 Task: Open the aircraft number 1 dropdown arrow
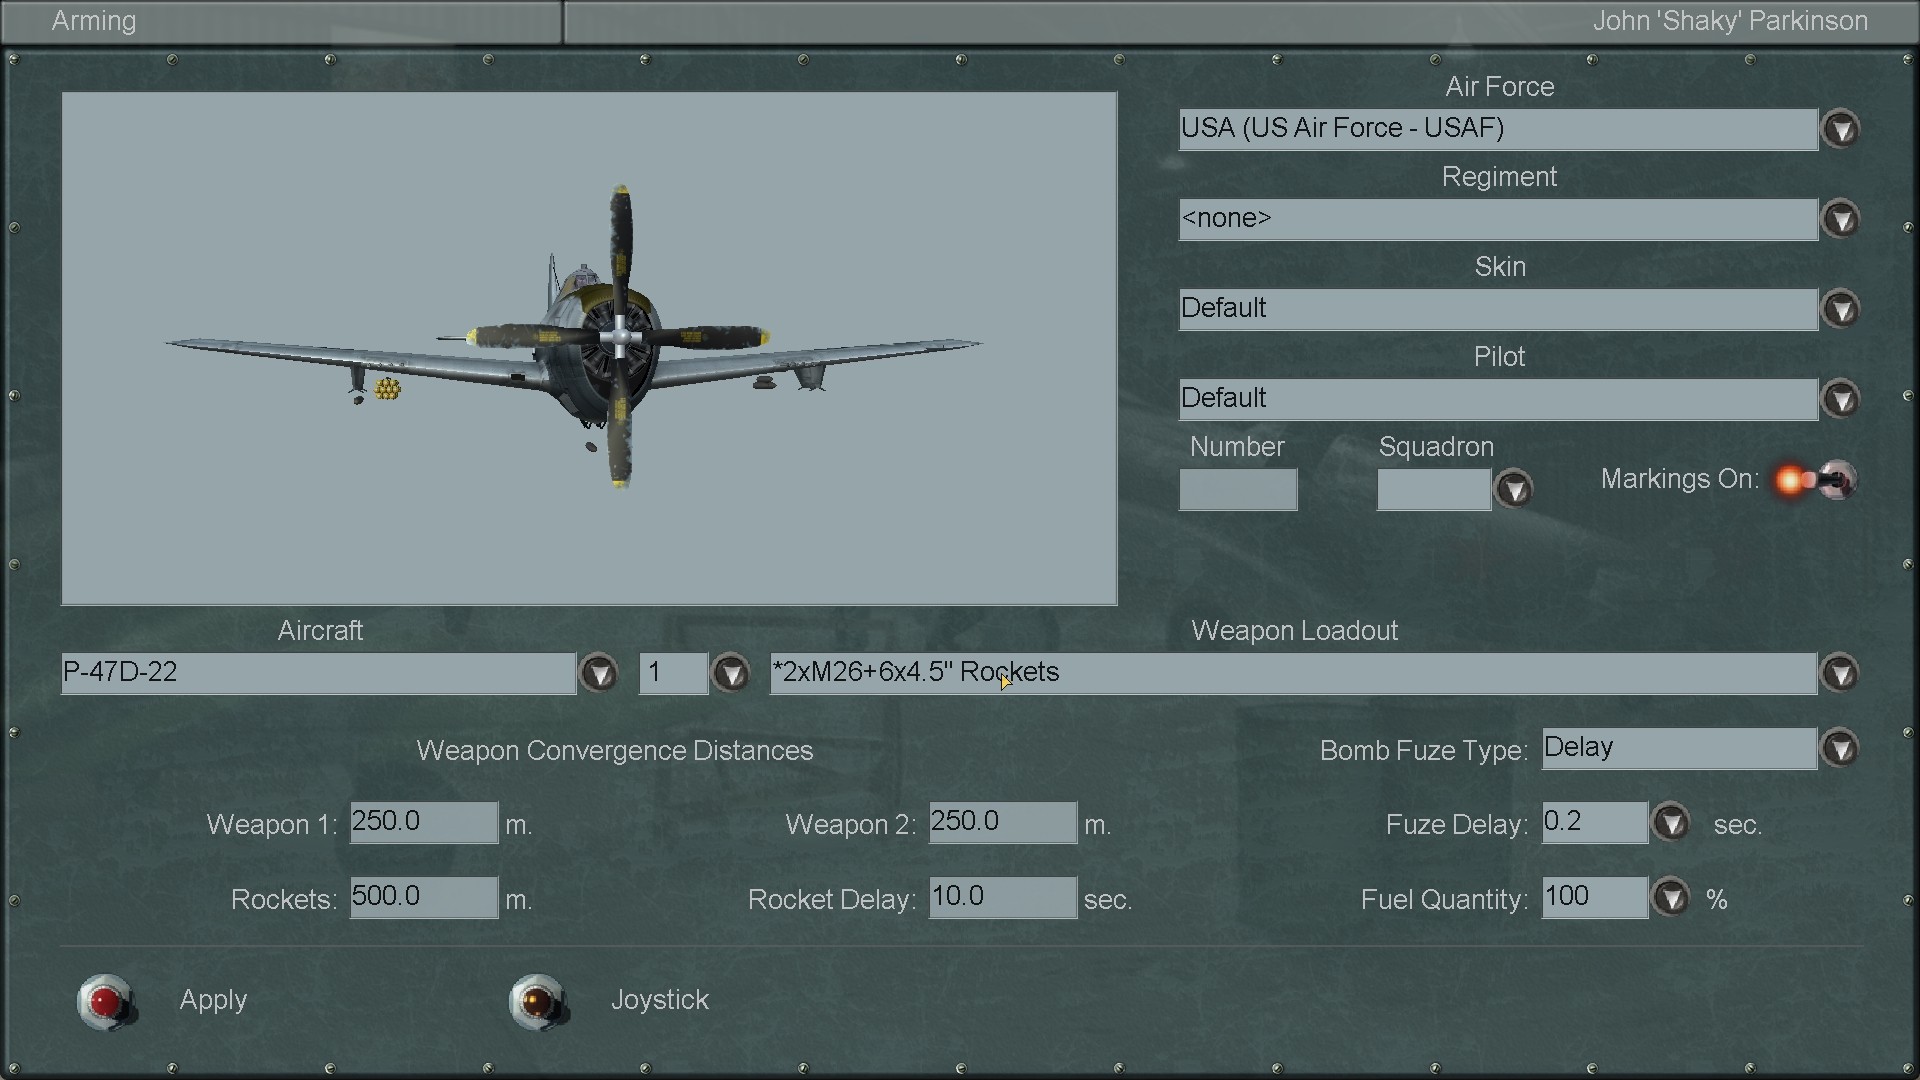point(731,674)
